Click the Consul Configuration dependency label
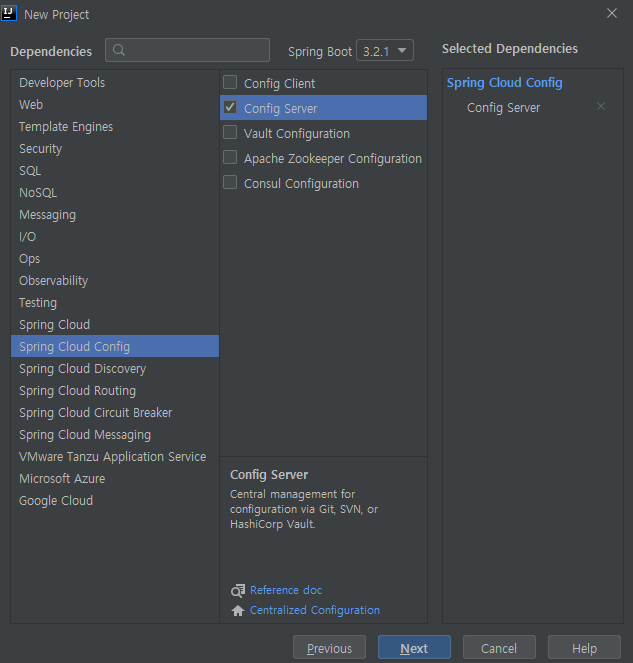633x663 pixels. point(301,184)
